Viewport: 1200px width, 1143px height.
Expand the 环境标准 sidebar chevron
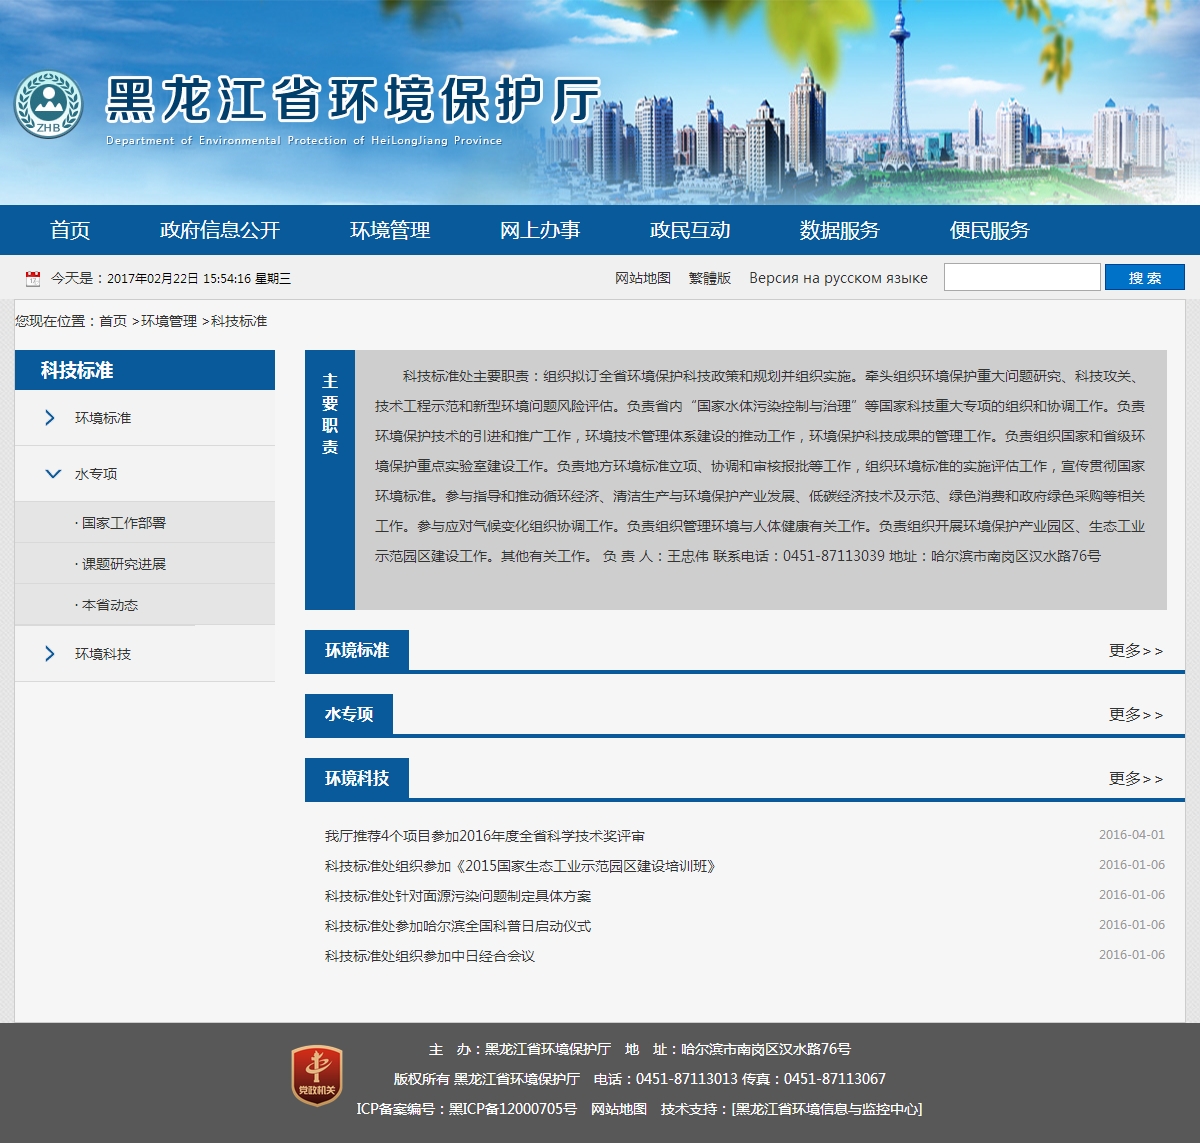[50, 418]
